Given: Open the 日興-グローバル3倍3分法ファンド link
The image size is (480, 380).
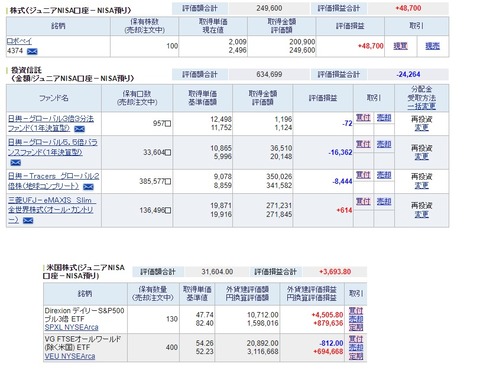Looking at the screenshot, I should [51, 123].
